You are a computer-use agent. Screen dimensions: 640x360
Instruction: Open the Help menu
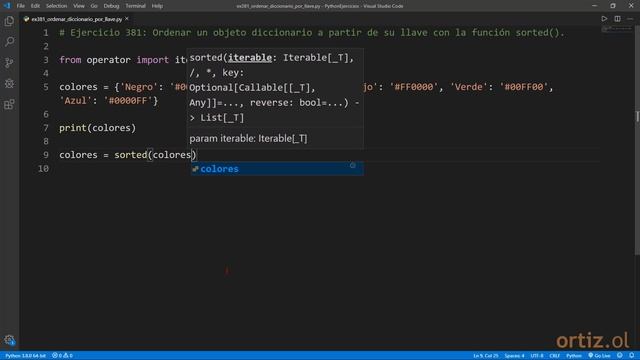click(x=157, y=6)
